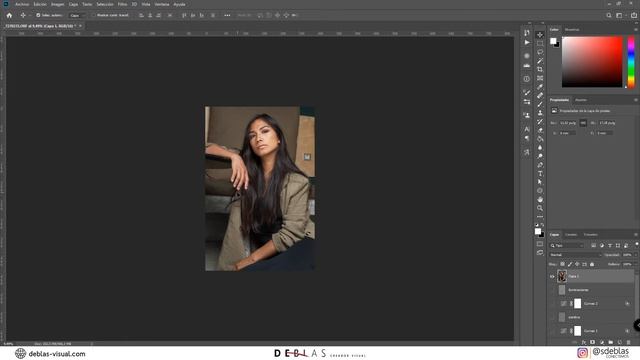Viewport: 640px width, 360px height.
Task: Open the Properties panel flyout menu
Action: coord(636,100)
